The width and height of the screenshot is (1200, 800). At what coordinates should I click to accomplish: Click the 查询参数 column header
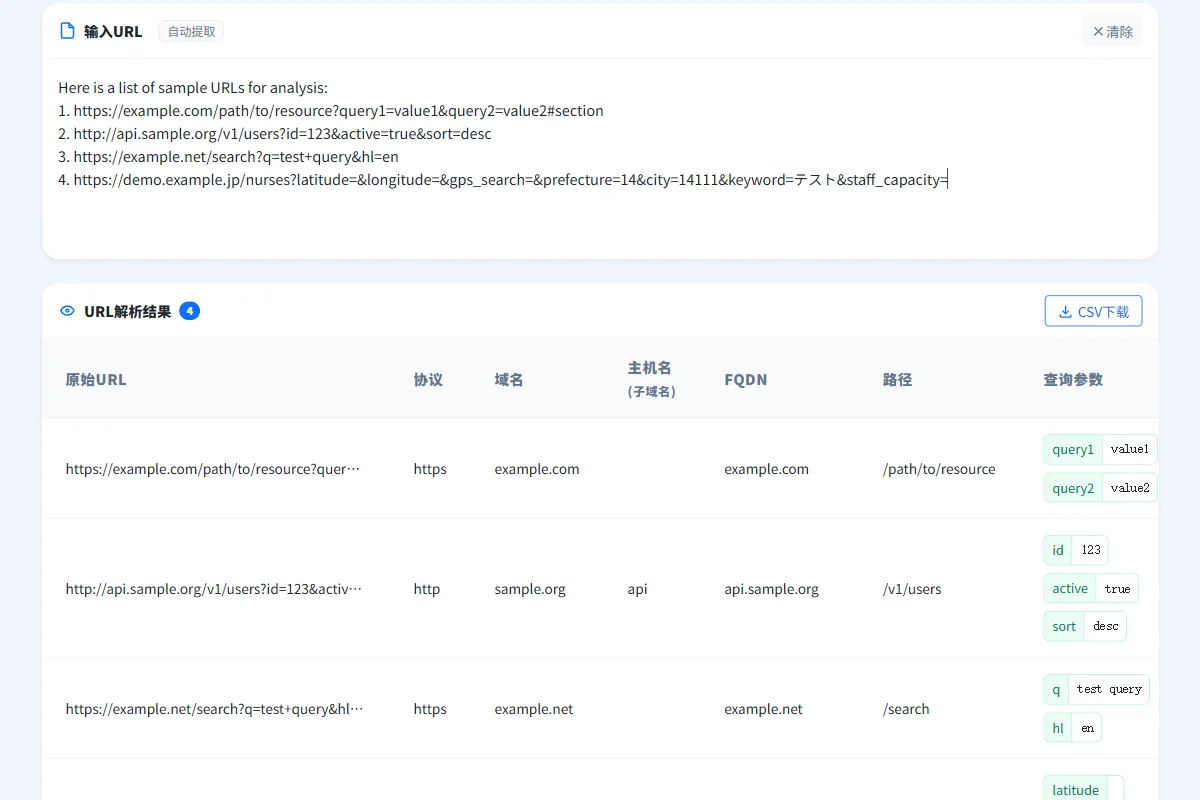tap(1073, 379)
